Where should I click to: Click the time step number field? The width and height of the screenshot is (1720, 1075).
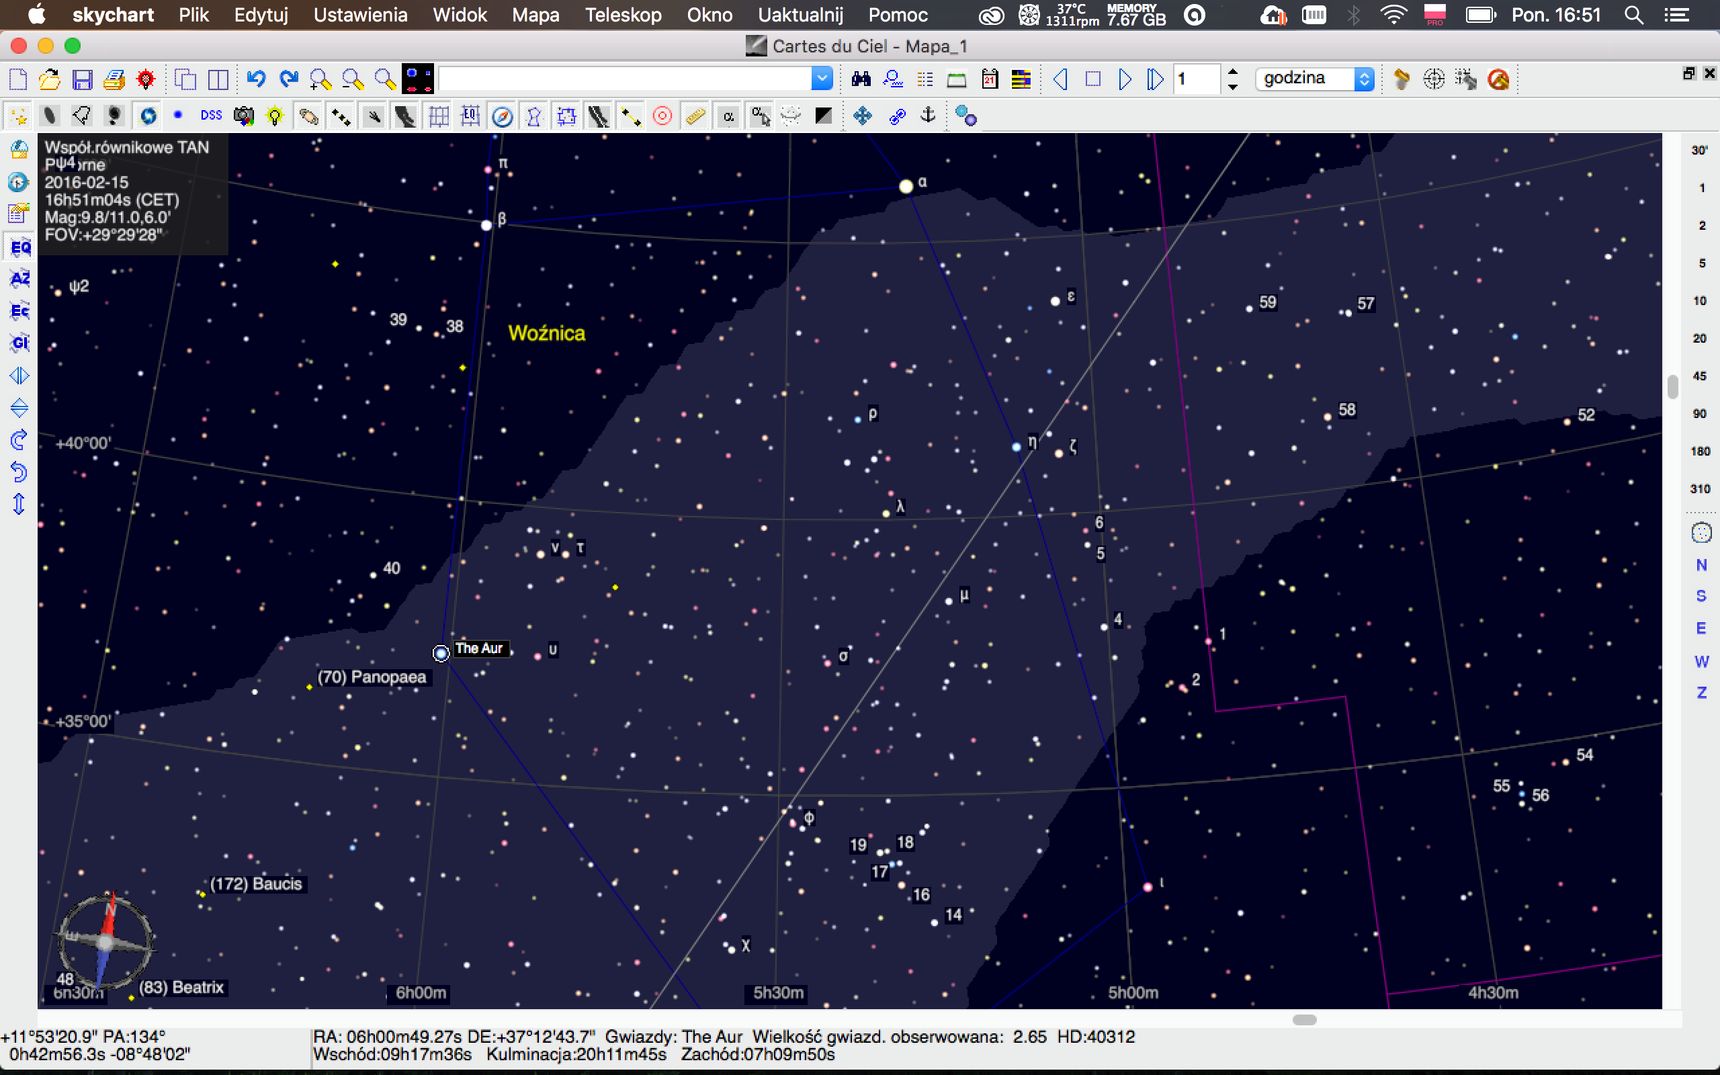(1197, 79)
